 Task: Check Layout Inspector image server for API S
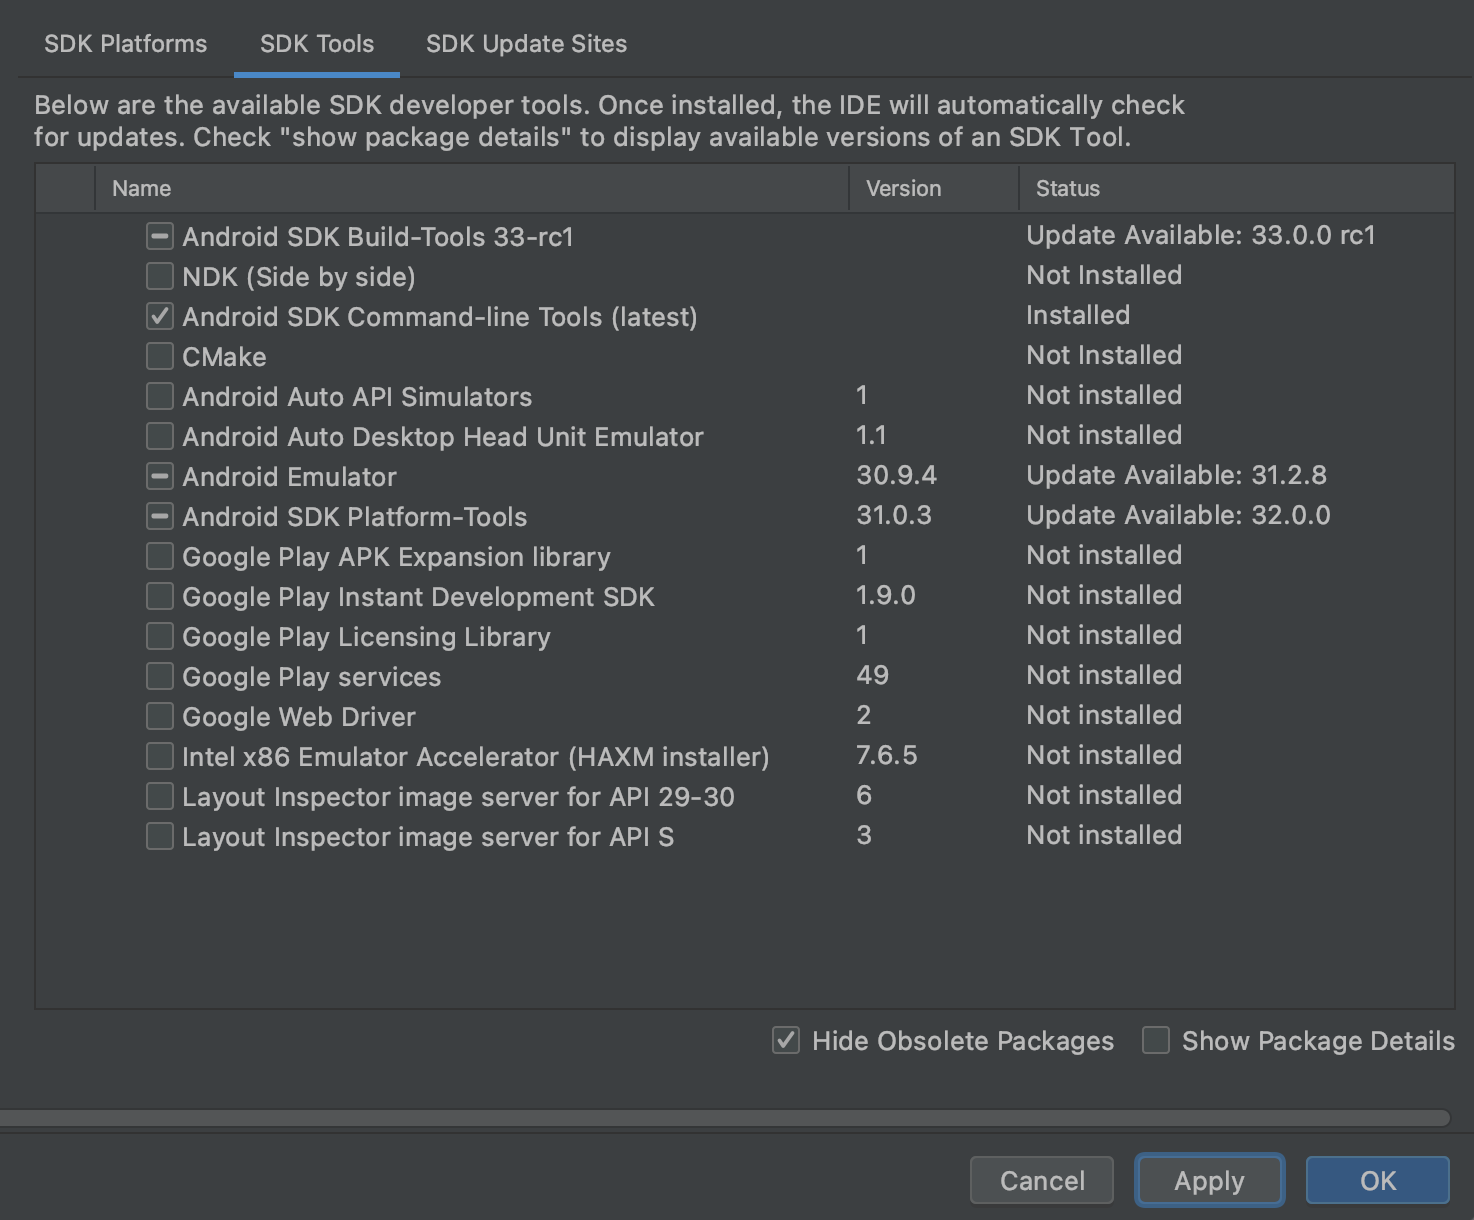pyautogui.click(x=160, y=837)
